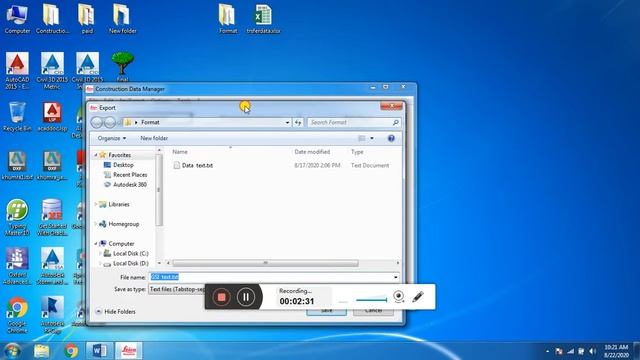Launch Civil 3D 2015 Metric shortcut

52,70
